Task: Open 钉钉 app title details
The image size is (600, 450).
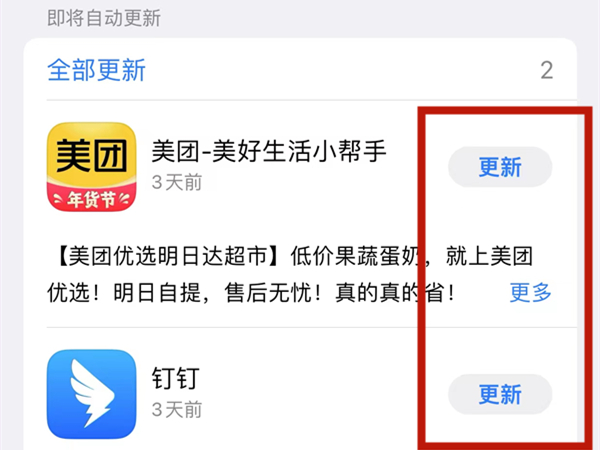Action: pyautogui.click(x=176, y=378)
